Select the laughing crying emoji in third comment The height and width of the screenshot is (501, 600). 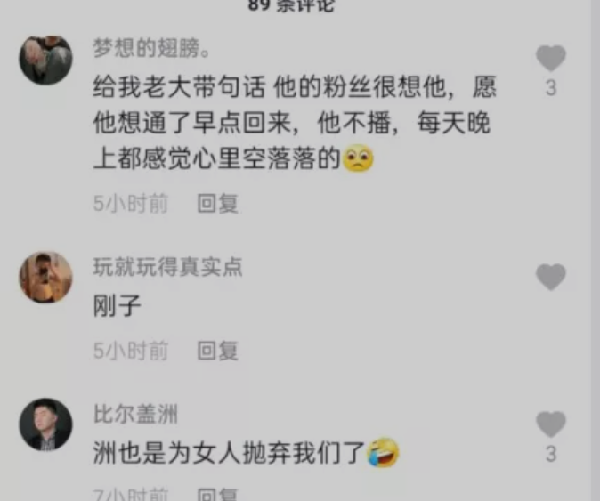(383, 453)
